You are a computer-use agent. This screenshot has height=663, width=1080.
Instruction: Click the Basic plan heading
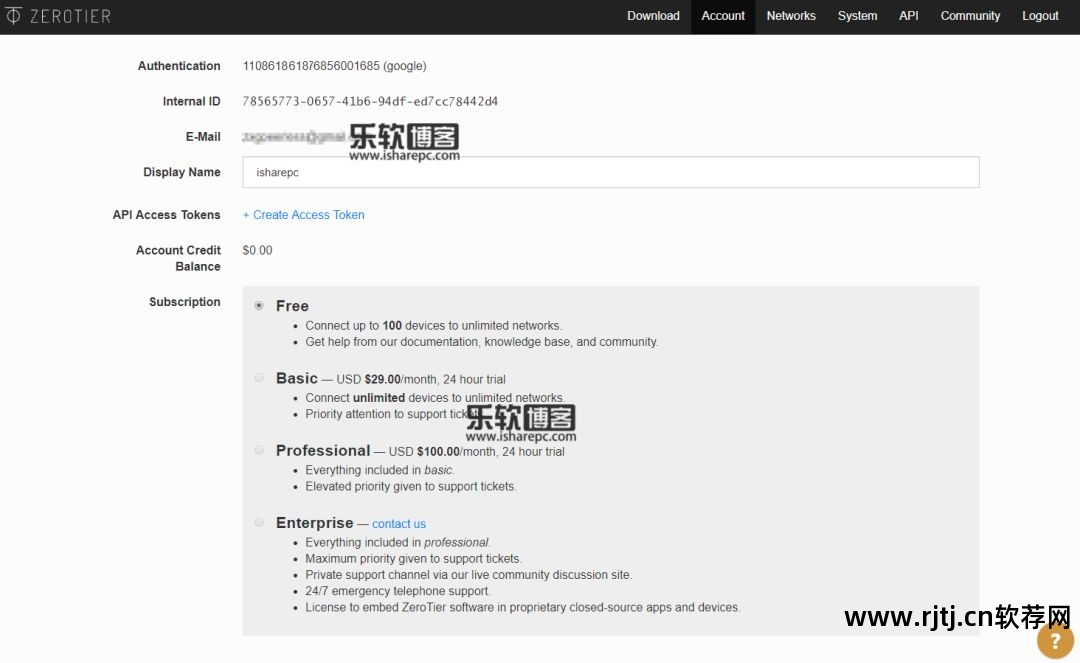pyautogui.click(x=297, y=378)
